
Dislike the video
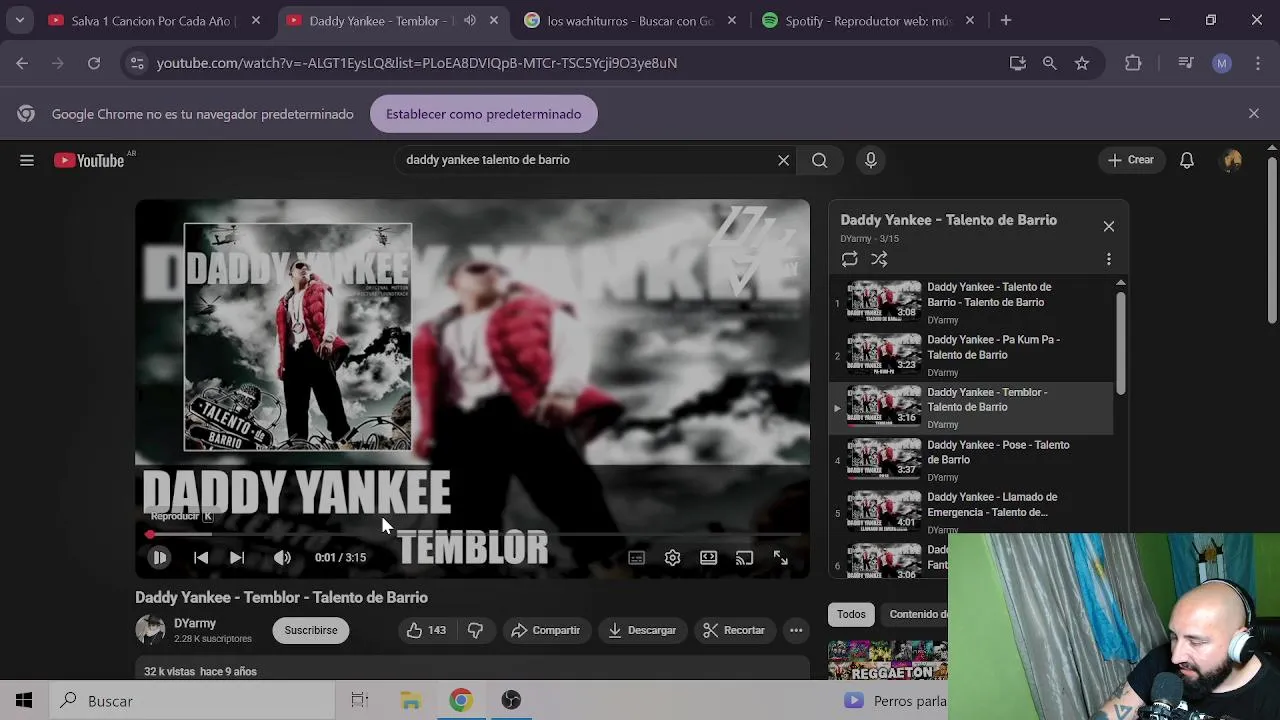click(476, 630)
